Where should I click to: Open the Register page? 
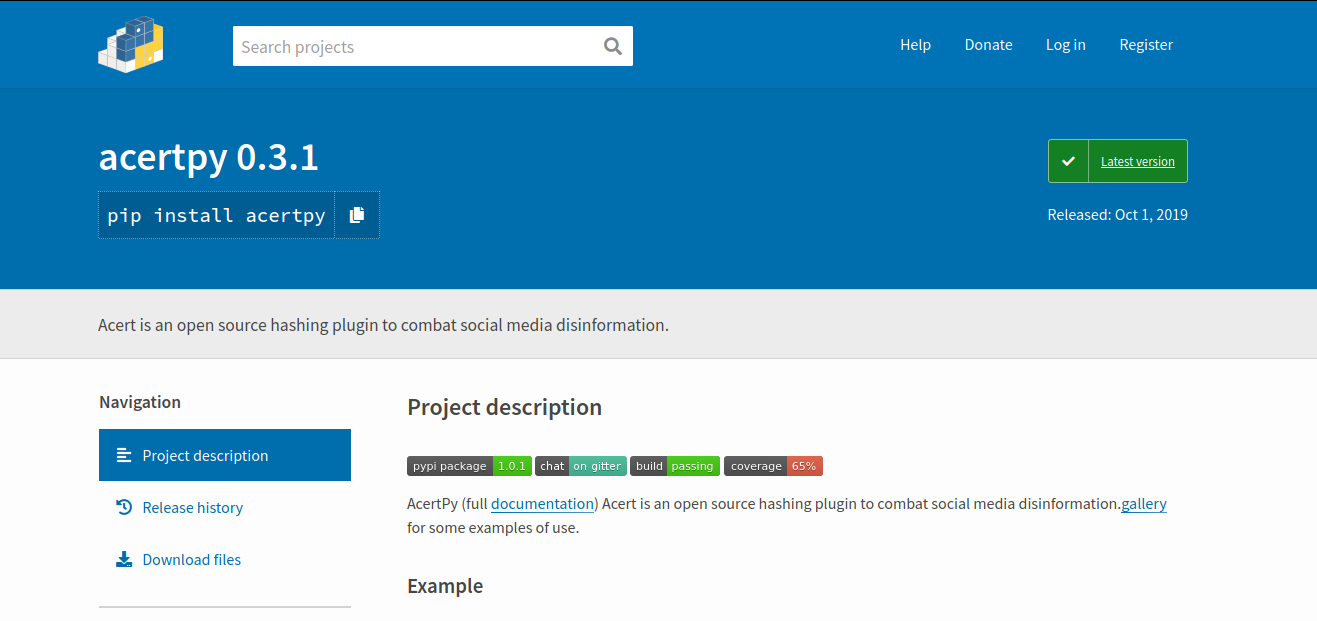[x=1146, y=44]
